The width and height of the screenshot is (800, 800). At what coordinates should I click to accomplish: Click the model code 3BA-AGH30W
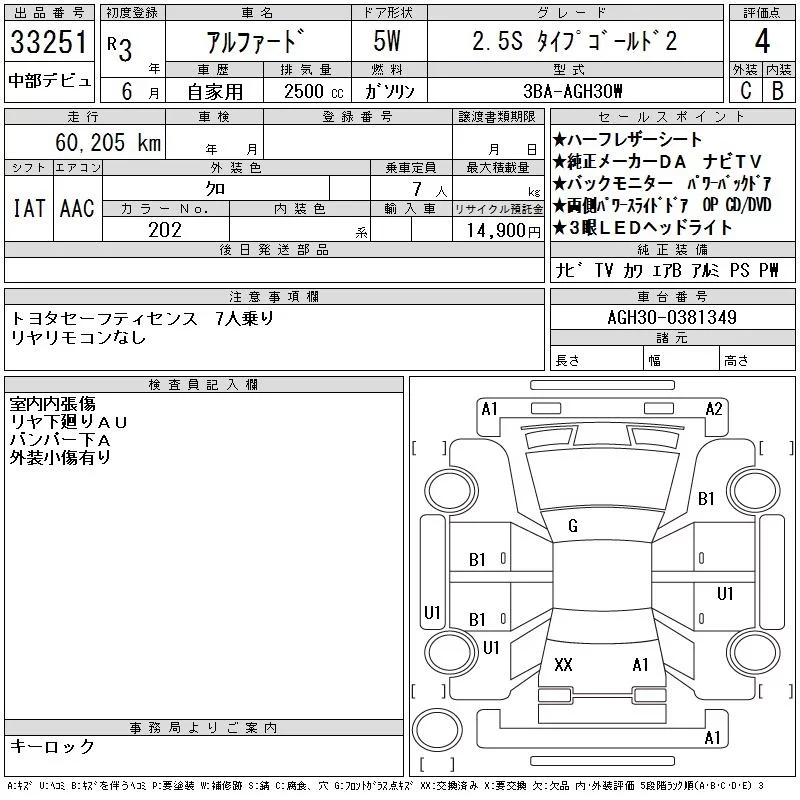573,91
